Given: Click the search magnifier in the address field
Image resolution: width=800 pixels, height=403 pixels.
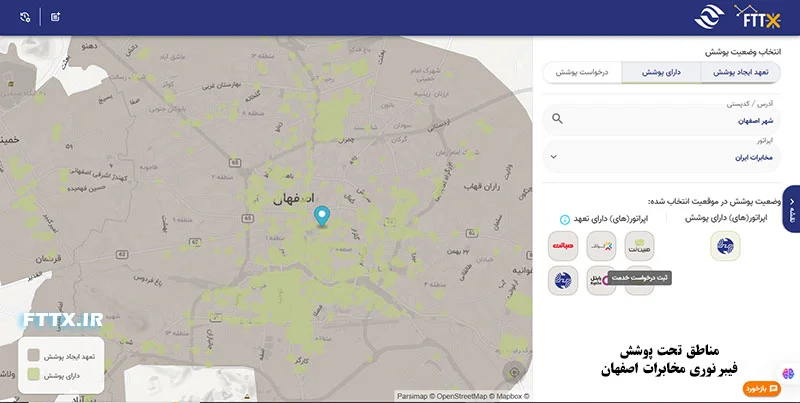Looking at the screenshot, I should coord(557,119).
